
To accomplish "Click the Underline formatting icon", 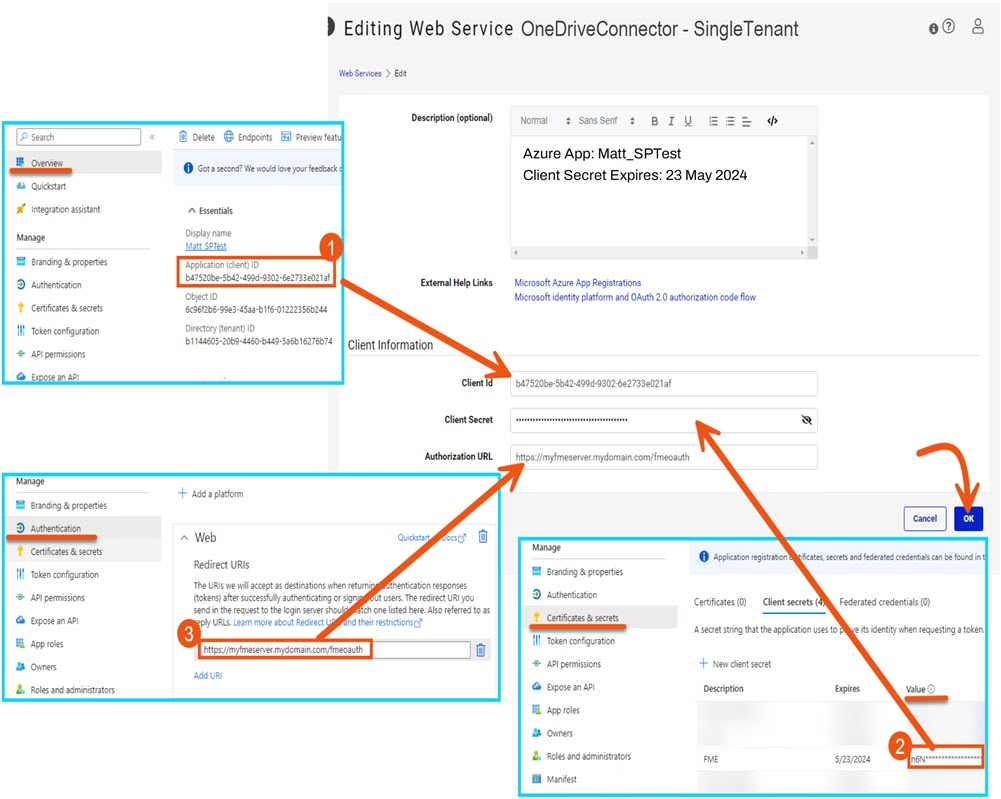I will 688,121.
